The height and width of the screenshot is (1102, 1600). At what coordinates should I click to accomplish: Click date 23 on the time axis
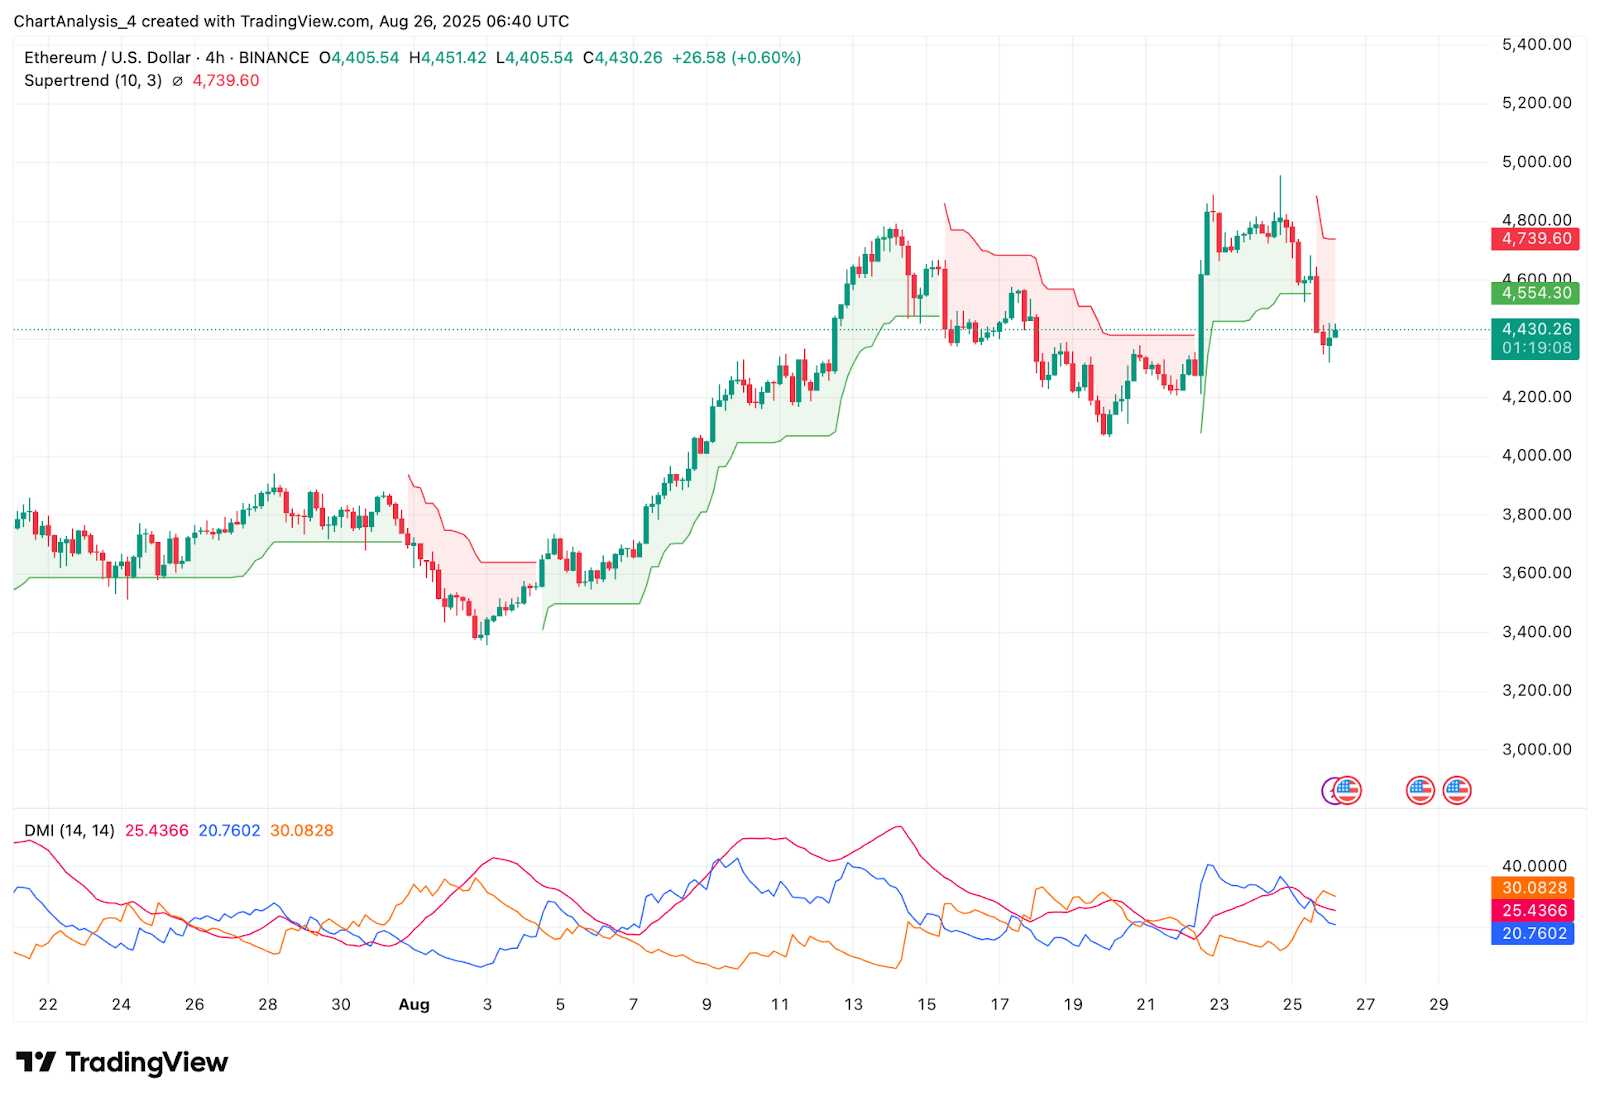click(1219, 1004)
